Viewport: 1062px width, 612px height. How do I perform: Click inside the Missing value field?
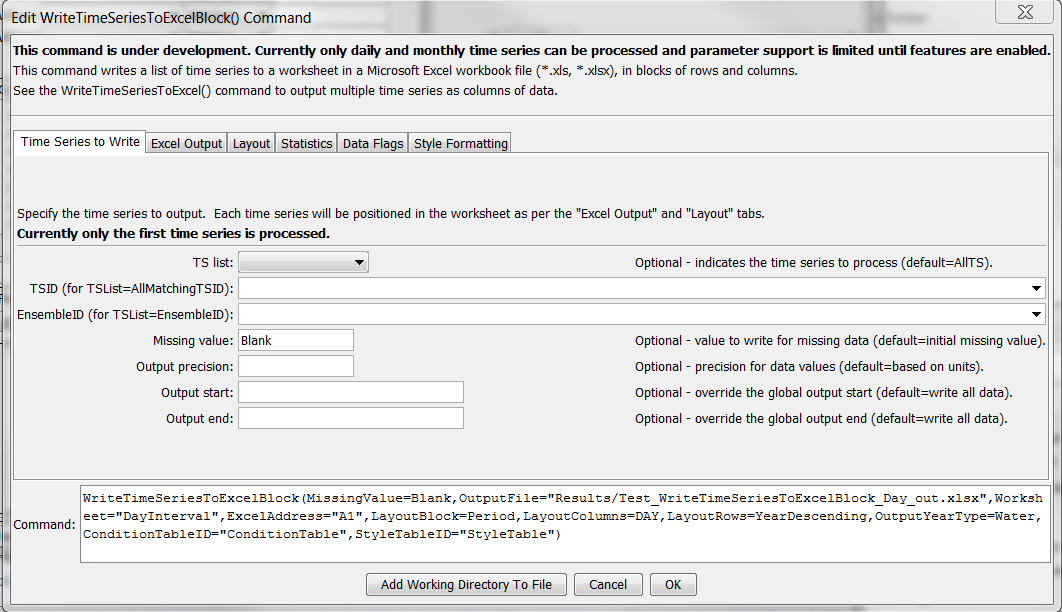tap(295, 339)
